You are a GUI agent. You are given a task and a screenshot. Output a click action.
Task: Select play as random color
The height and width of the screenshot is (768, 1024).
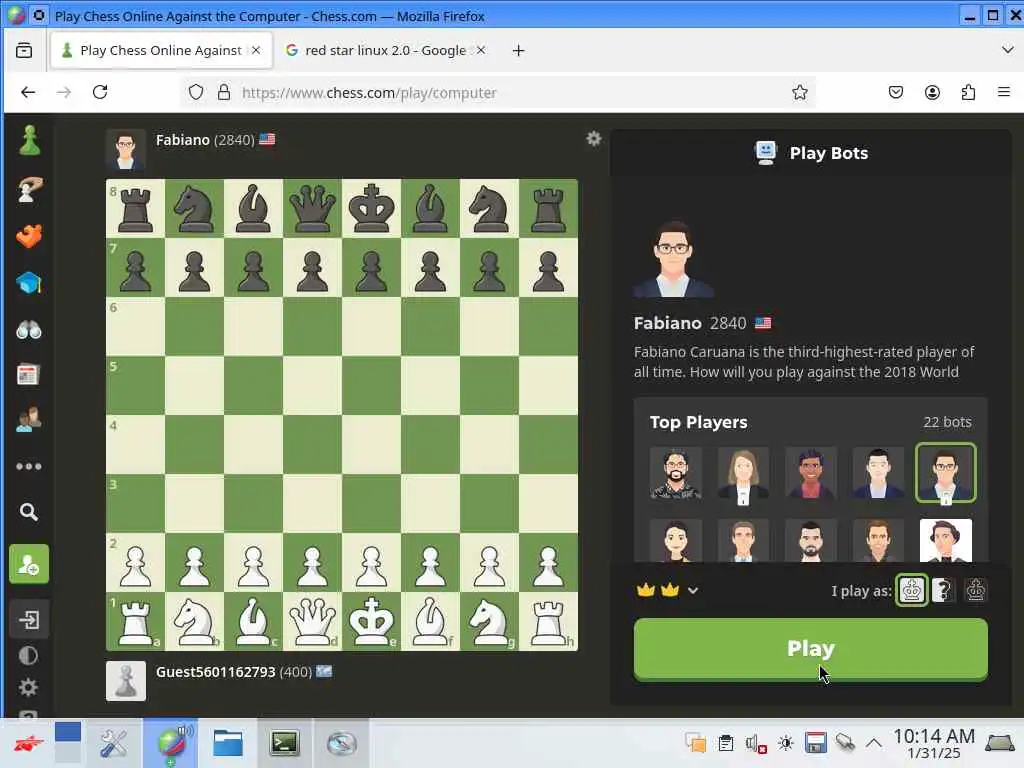pos(942,590)
